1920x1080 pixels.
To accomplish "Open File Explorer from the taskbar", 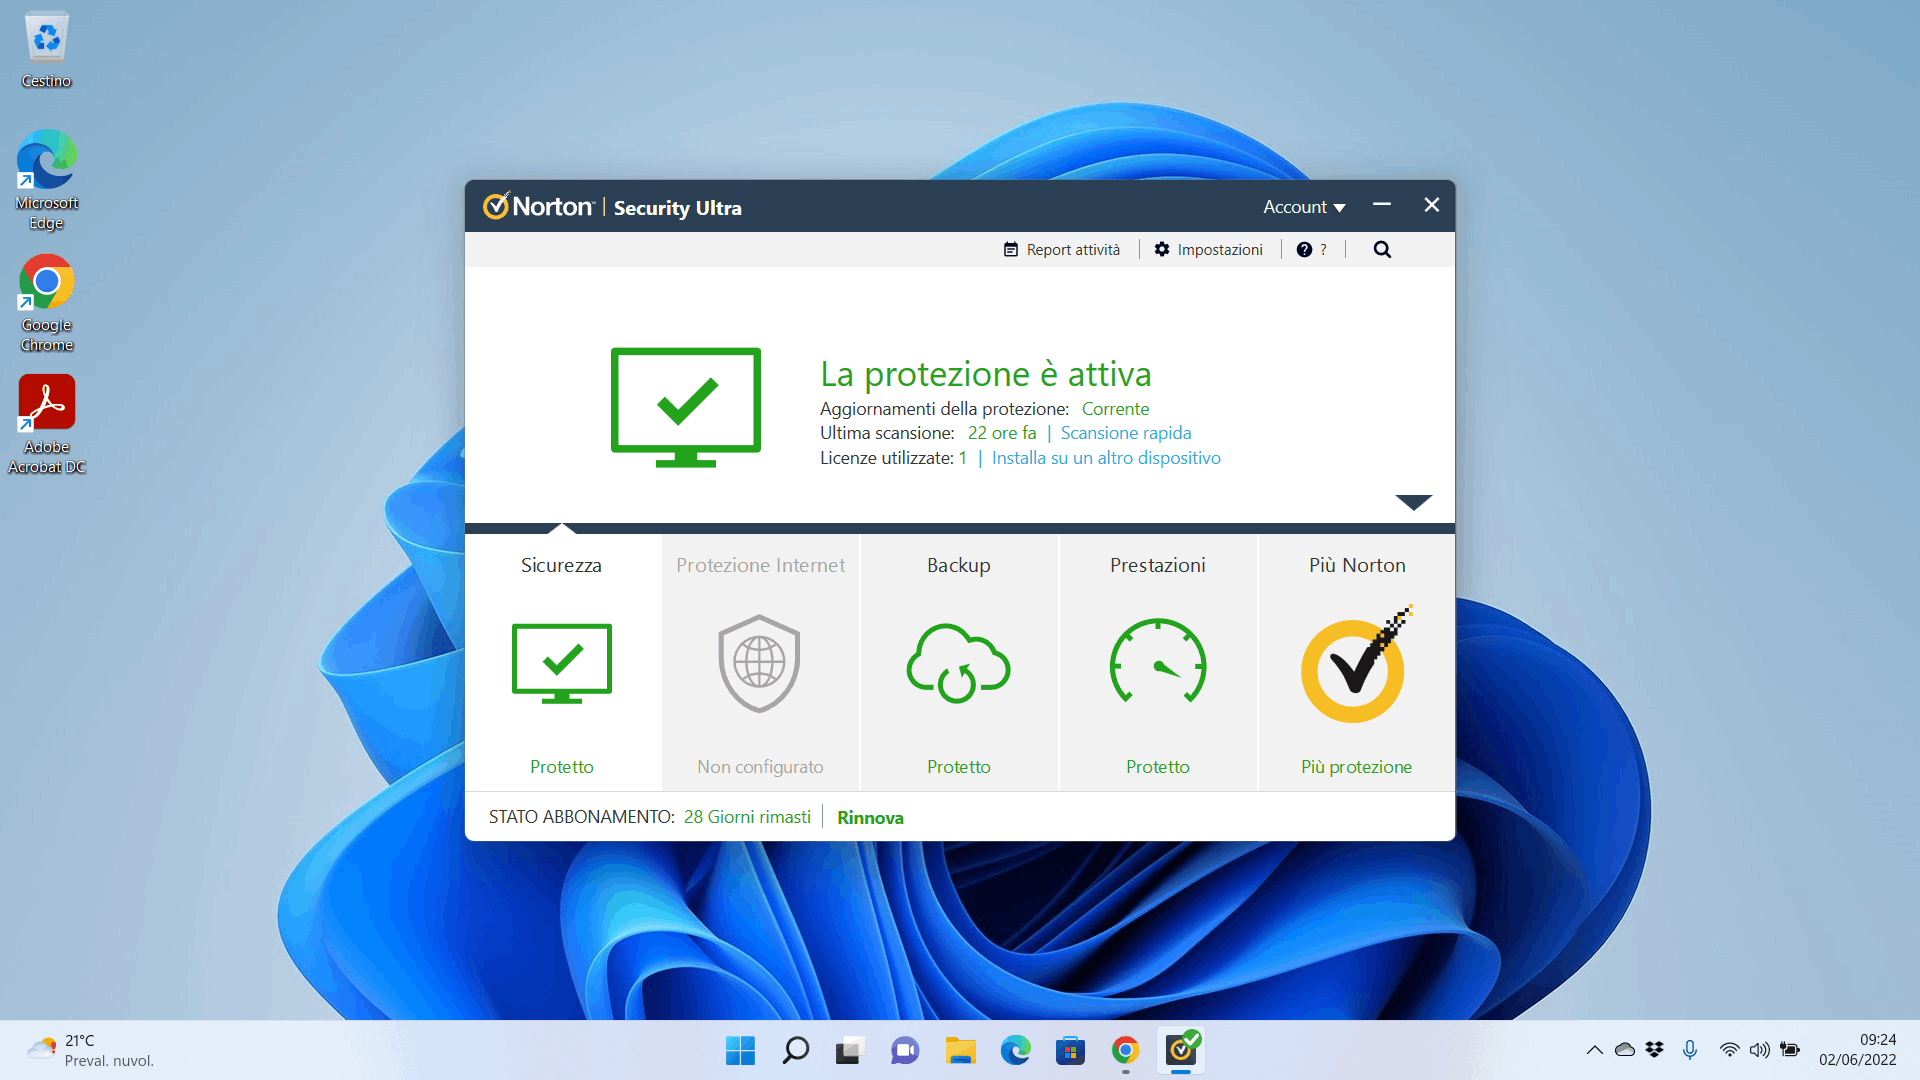I will 960,1050.
